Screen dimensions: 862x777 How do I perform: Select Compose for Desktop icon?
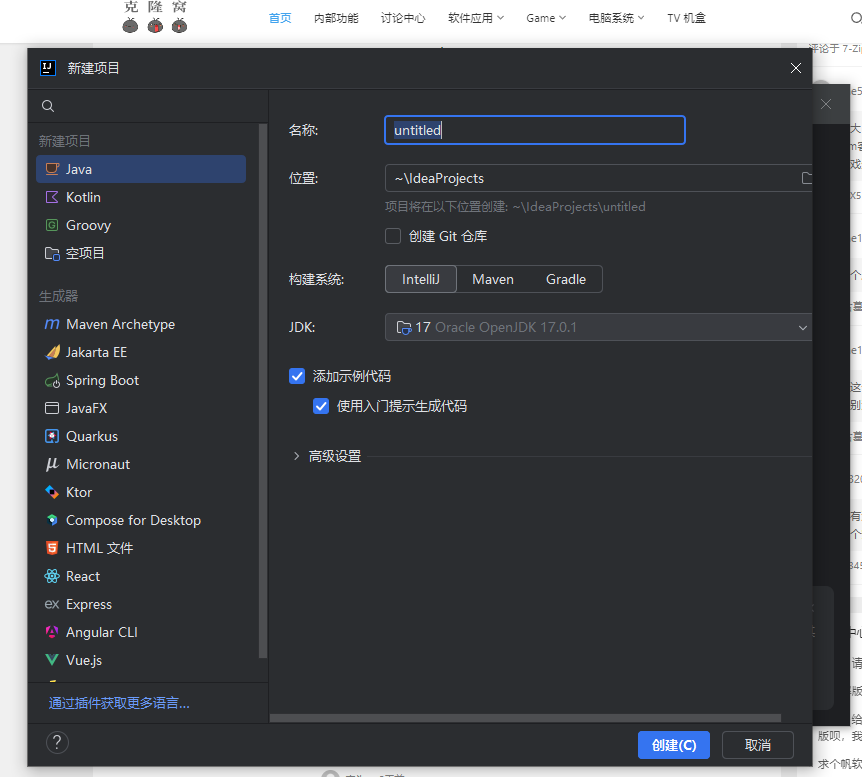[x=52, y=520]
